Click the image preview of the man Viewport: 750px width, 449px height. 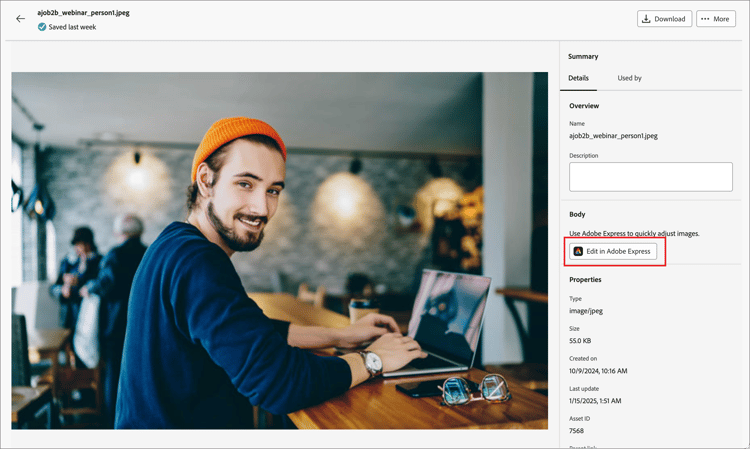point(279,251)
